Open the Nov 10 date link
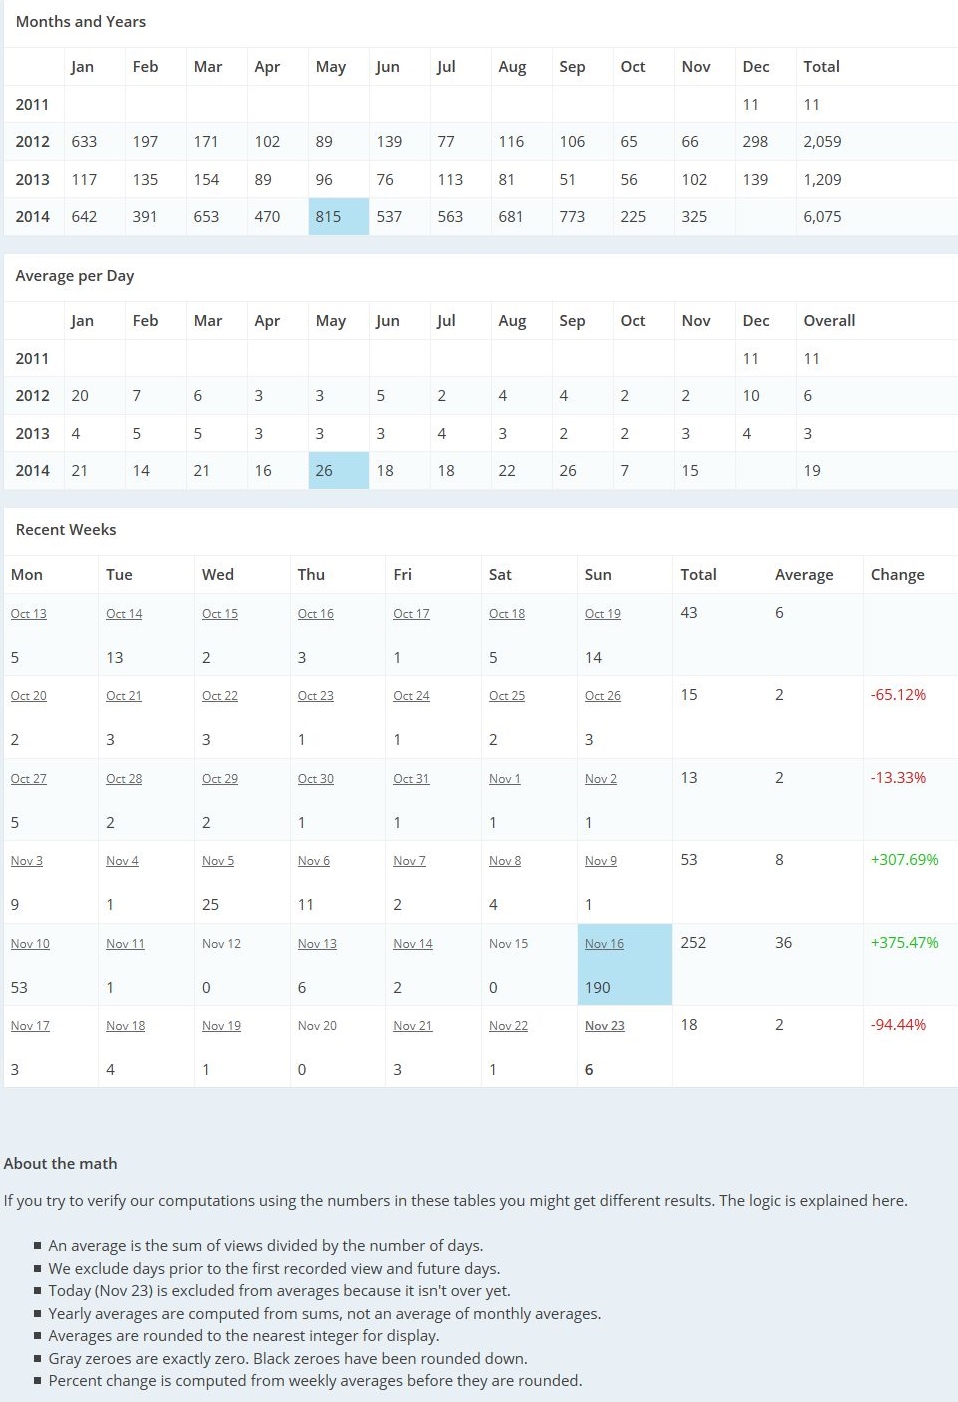 pyautogui.click(x=30, y=944)
